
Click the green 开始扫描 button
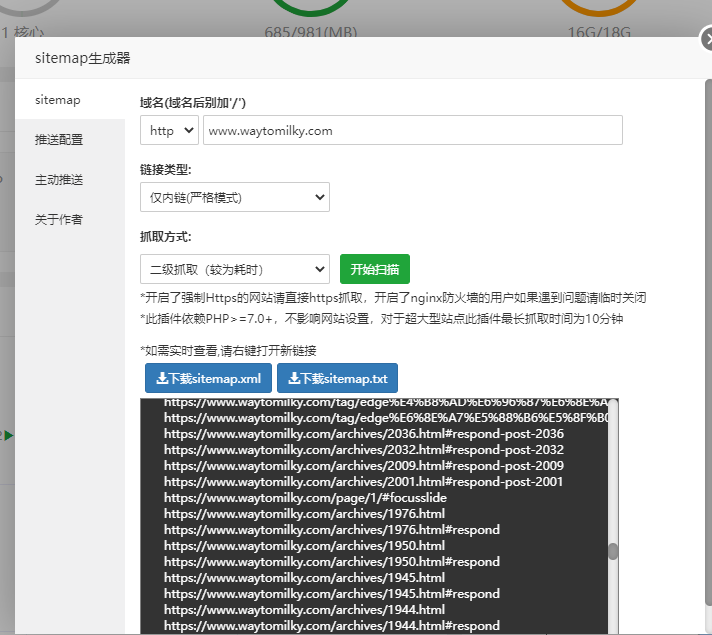(375, 269)
